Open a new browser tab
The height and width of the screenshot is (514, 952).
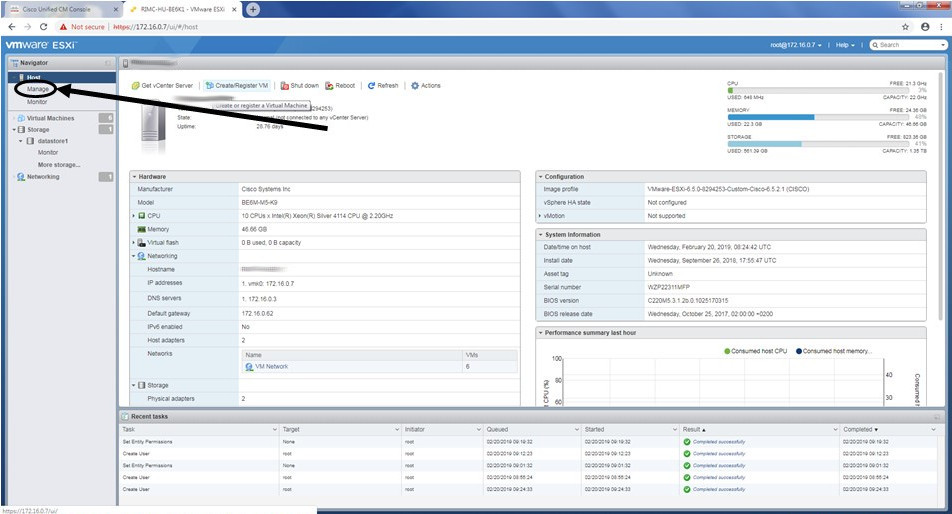[253, 9]
